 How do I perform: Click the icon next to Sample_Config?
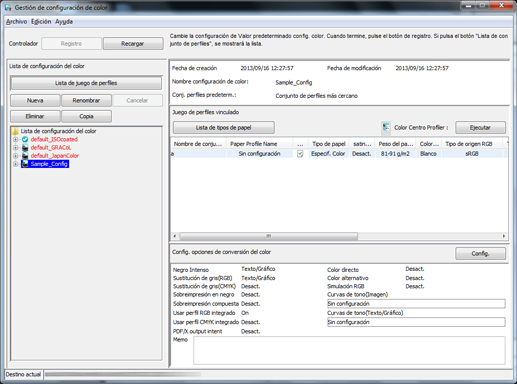25,164
